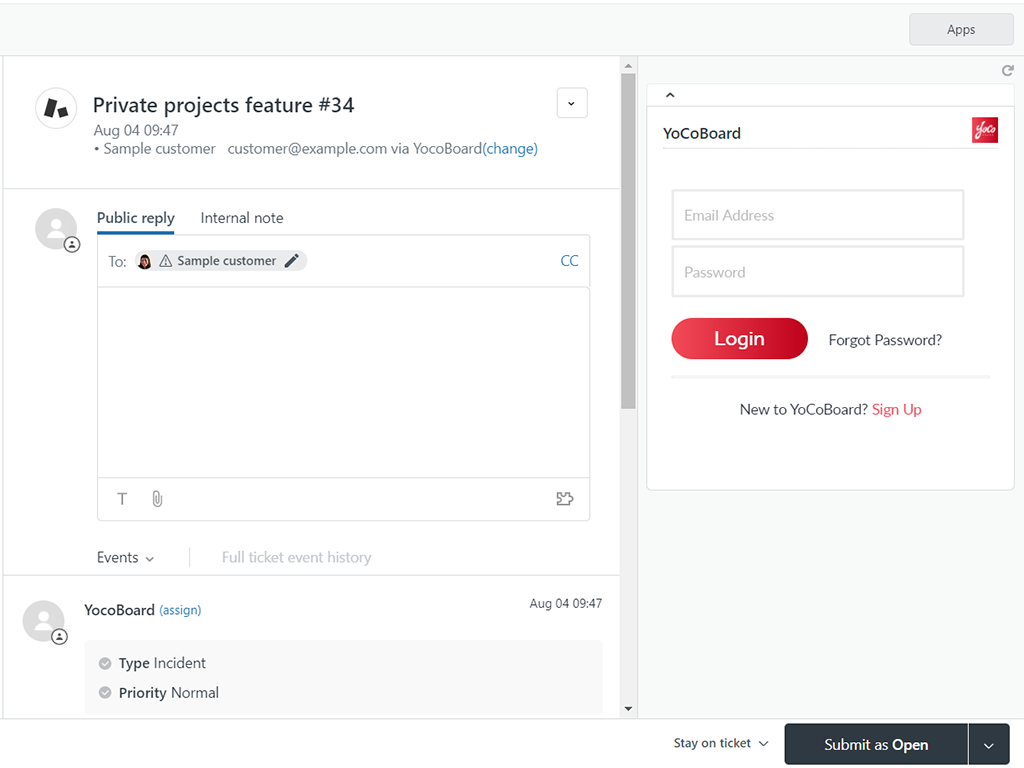This screenshot has width=1024, height=768.
Task: Click the Forgot Password link
Action: point(885,340)
